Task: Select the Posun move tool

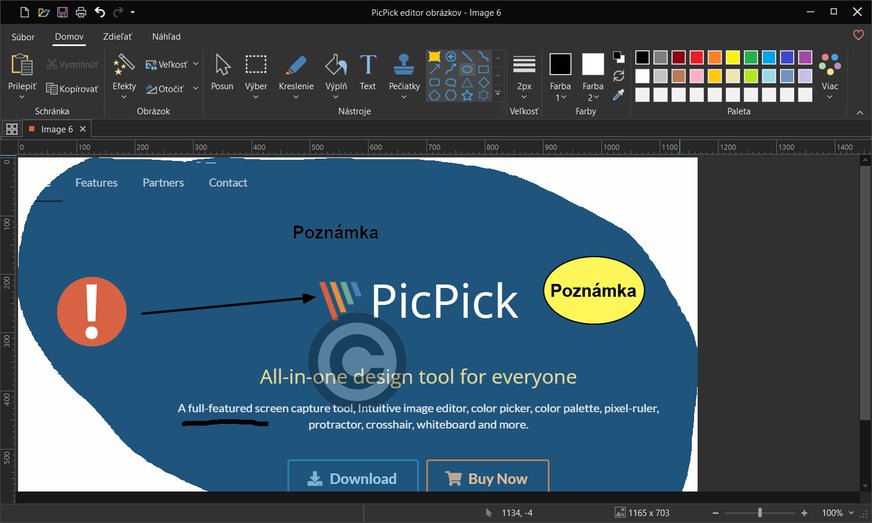Action: pyautogui.click(x=222, y=72)
